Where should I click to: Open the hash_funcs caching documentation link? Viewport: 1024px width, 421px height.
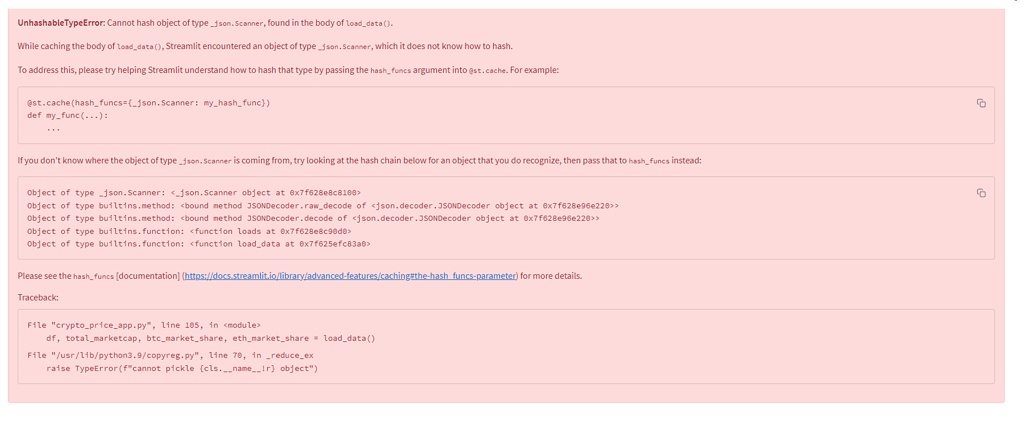[x=351, y=275]
